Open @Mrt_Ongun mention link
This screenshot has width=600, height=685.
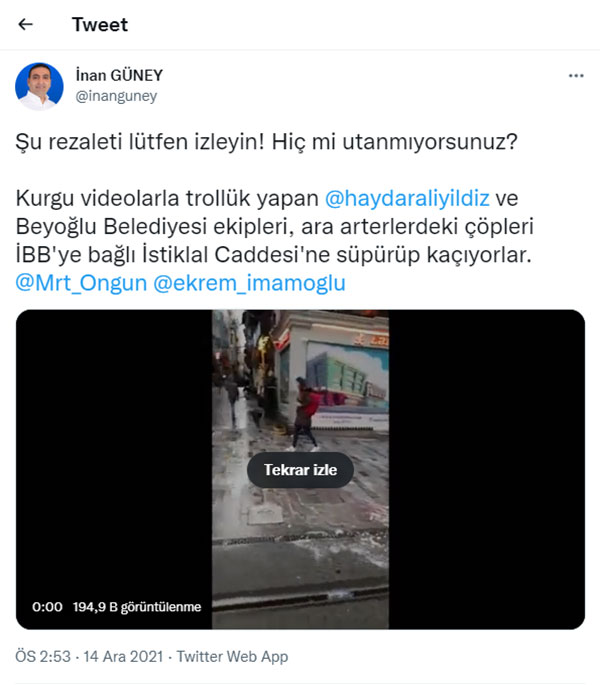click(81, 283)
